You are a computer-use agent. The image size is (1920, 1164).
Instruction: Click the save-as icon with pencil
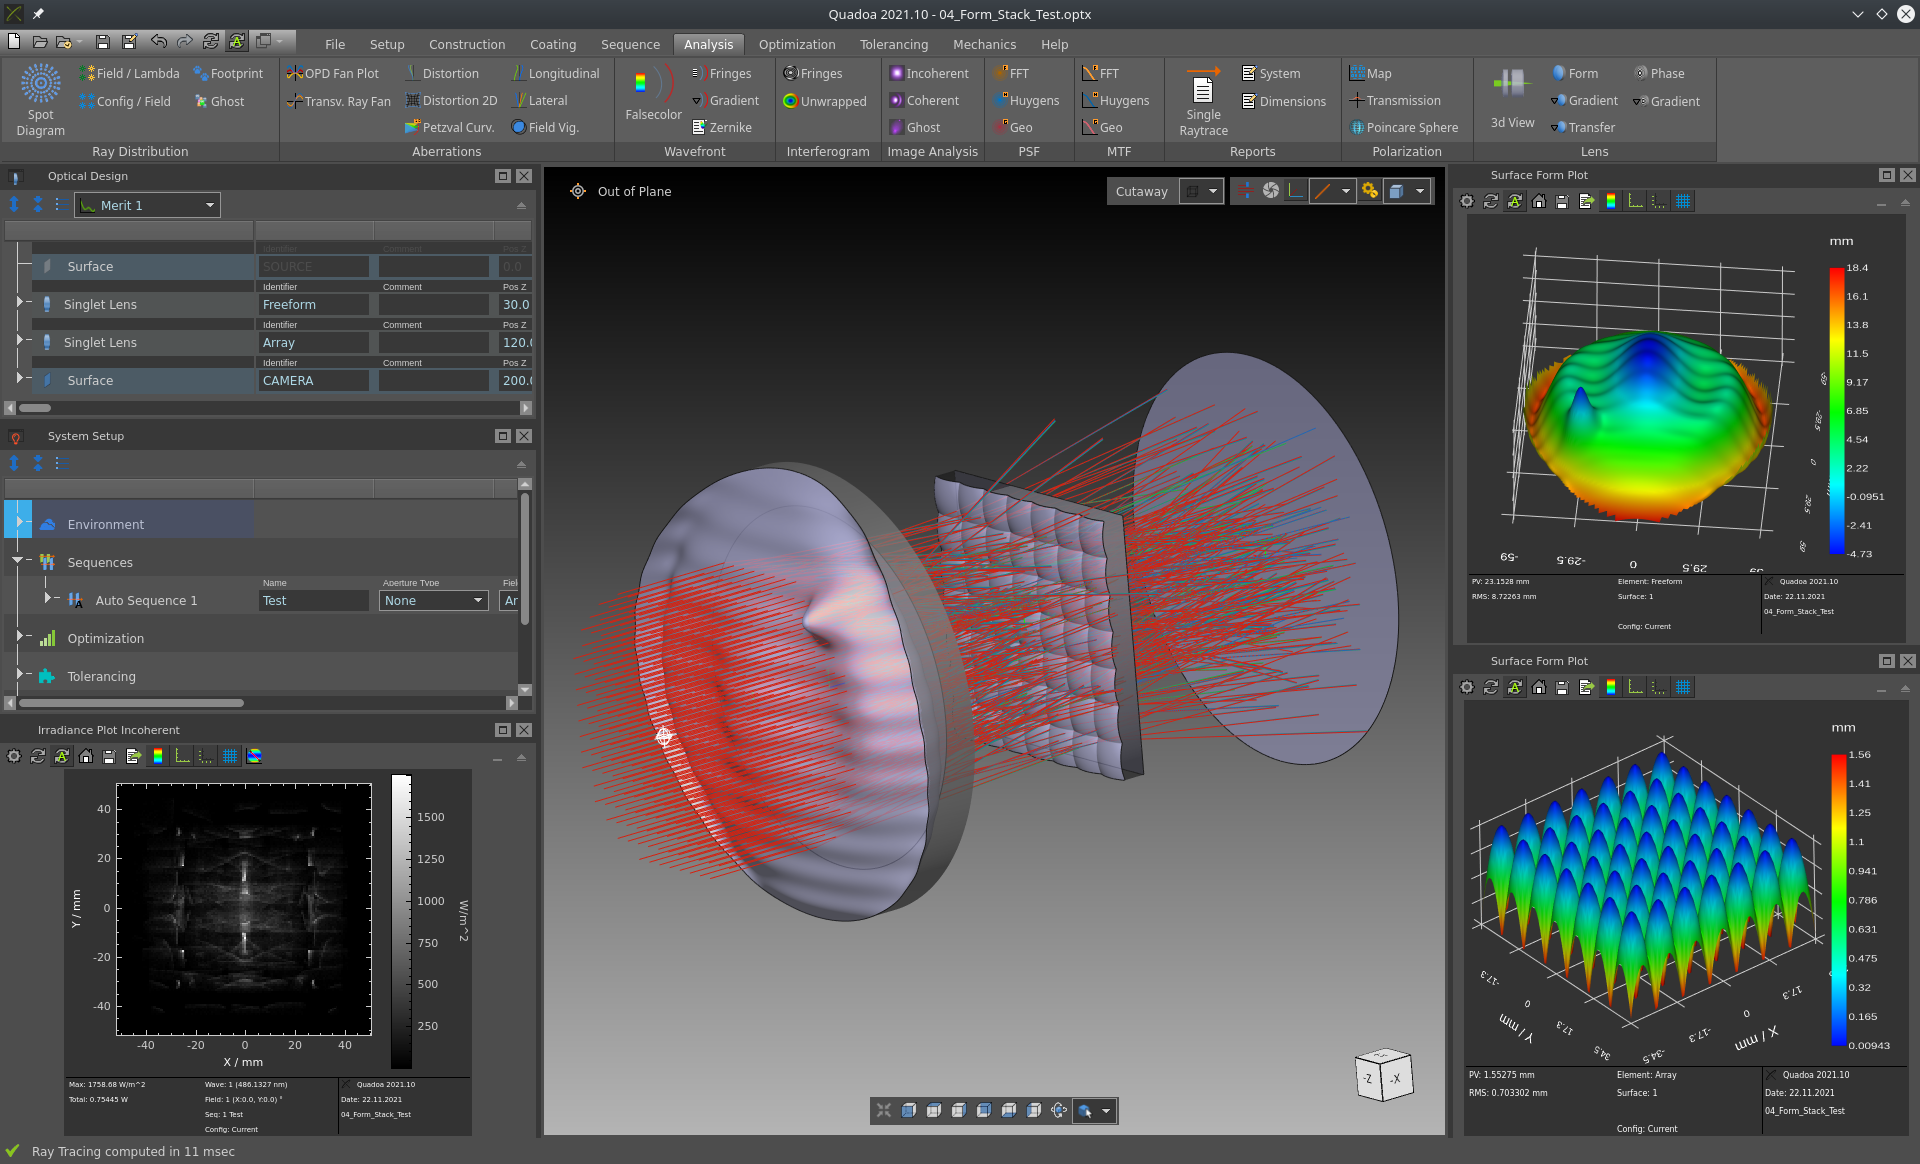coord(129,41)
